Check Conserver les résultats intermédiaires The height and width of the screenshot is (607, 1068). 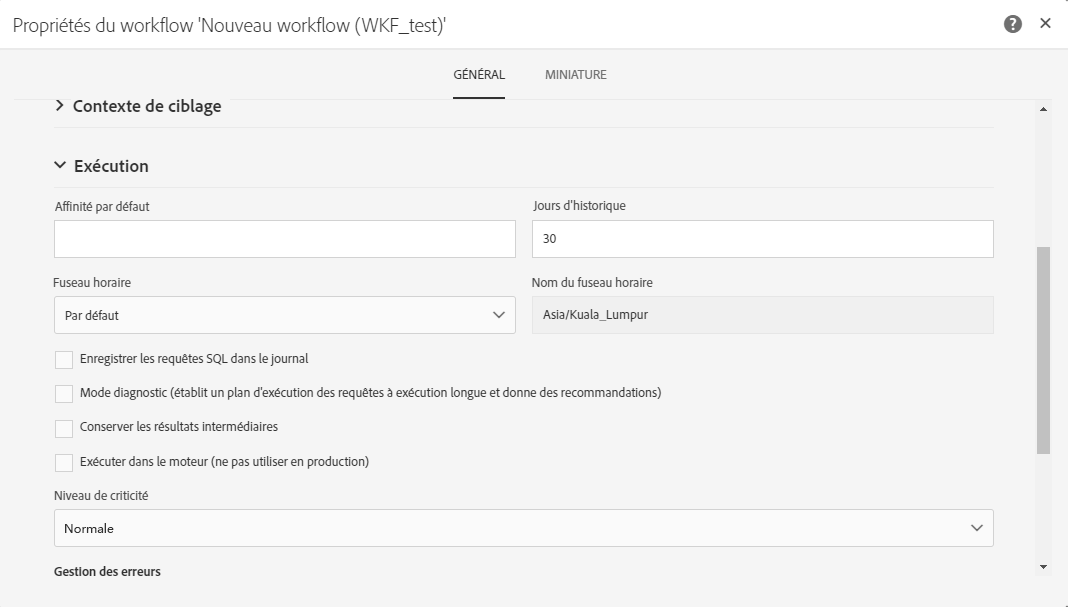pyautogui.click(x=64, y=428)
